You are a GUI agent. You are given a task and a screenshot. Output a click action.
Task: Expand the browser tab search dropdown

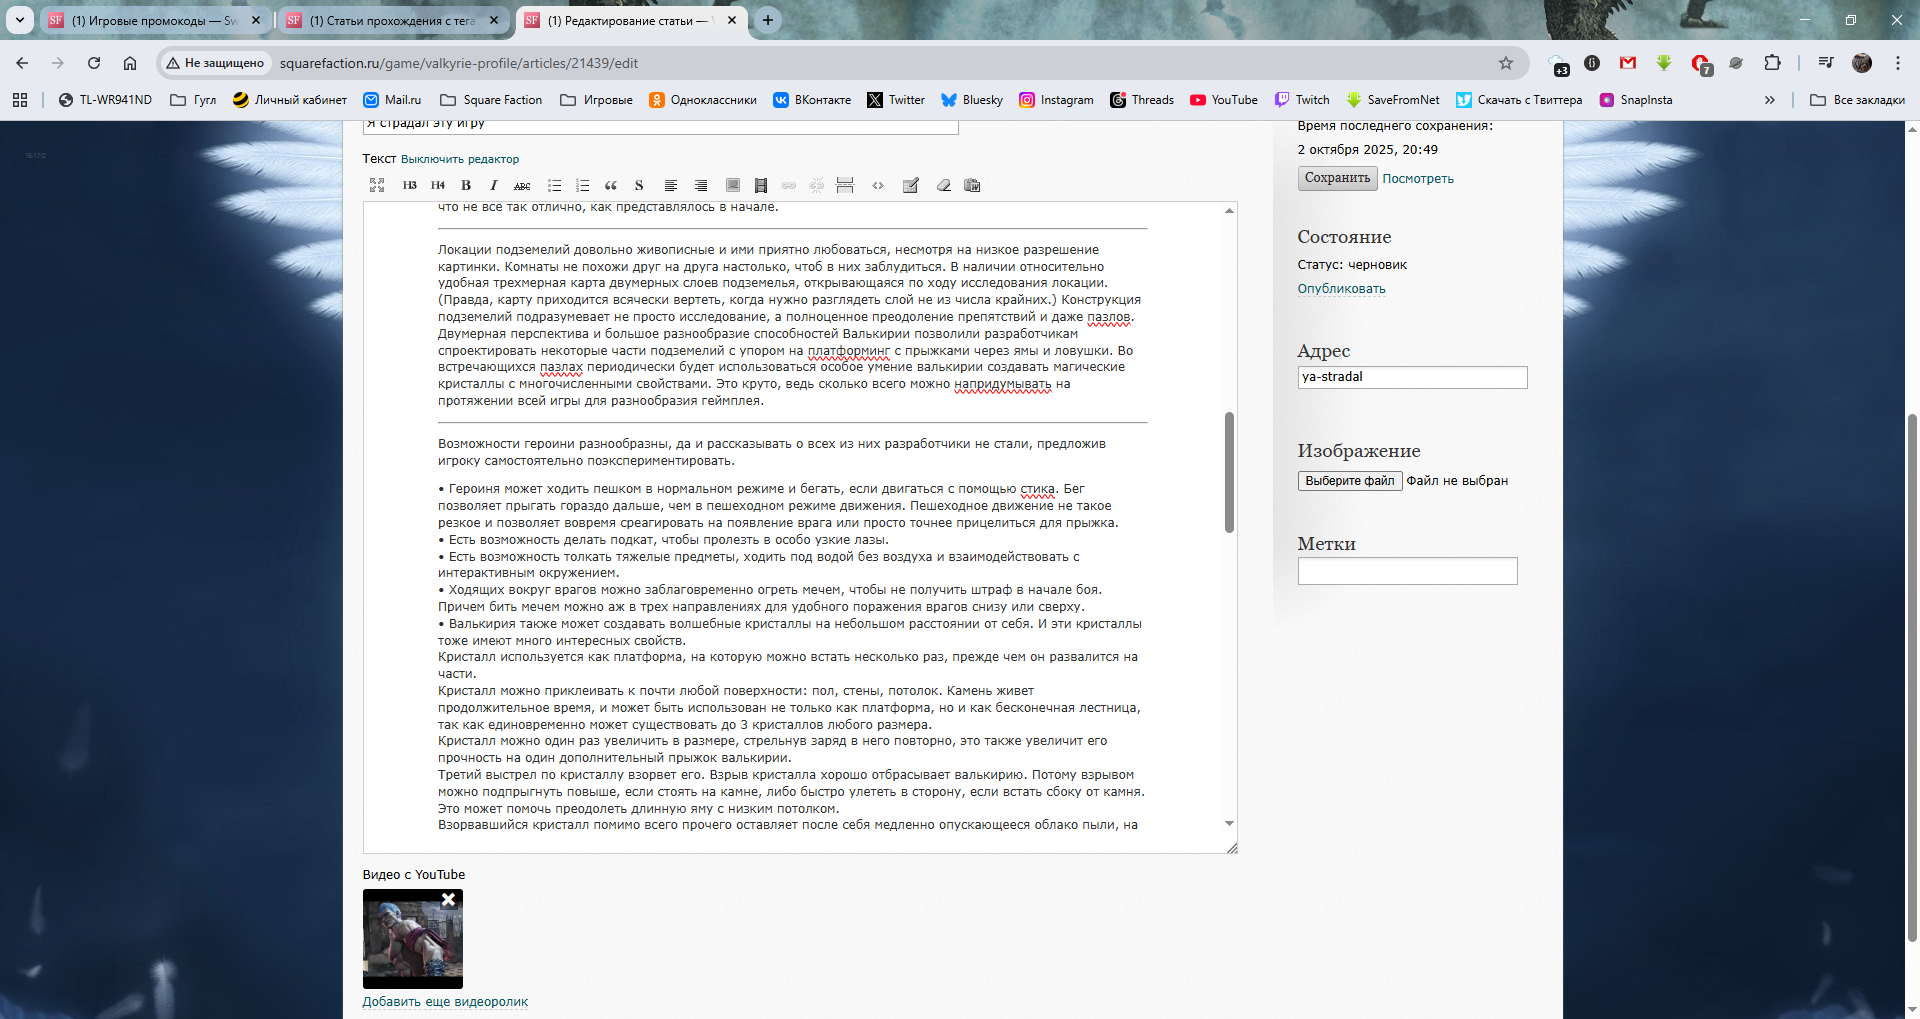[19, 20]
